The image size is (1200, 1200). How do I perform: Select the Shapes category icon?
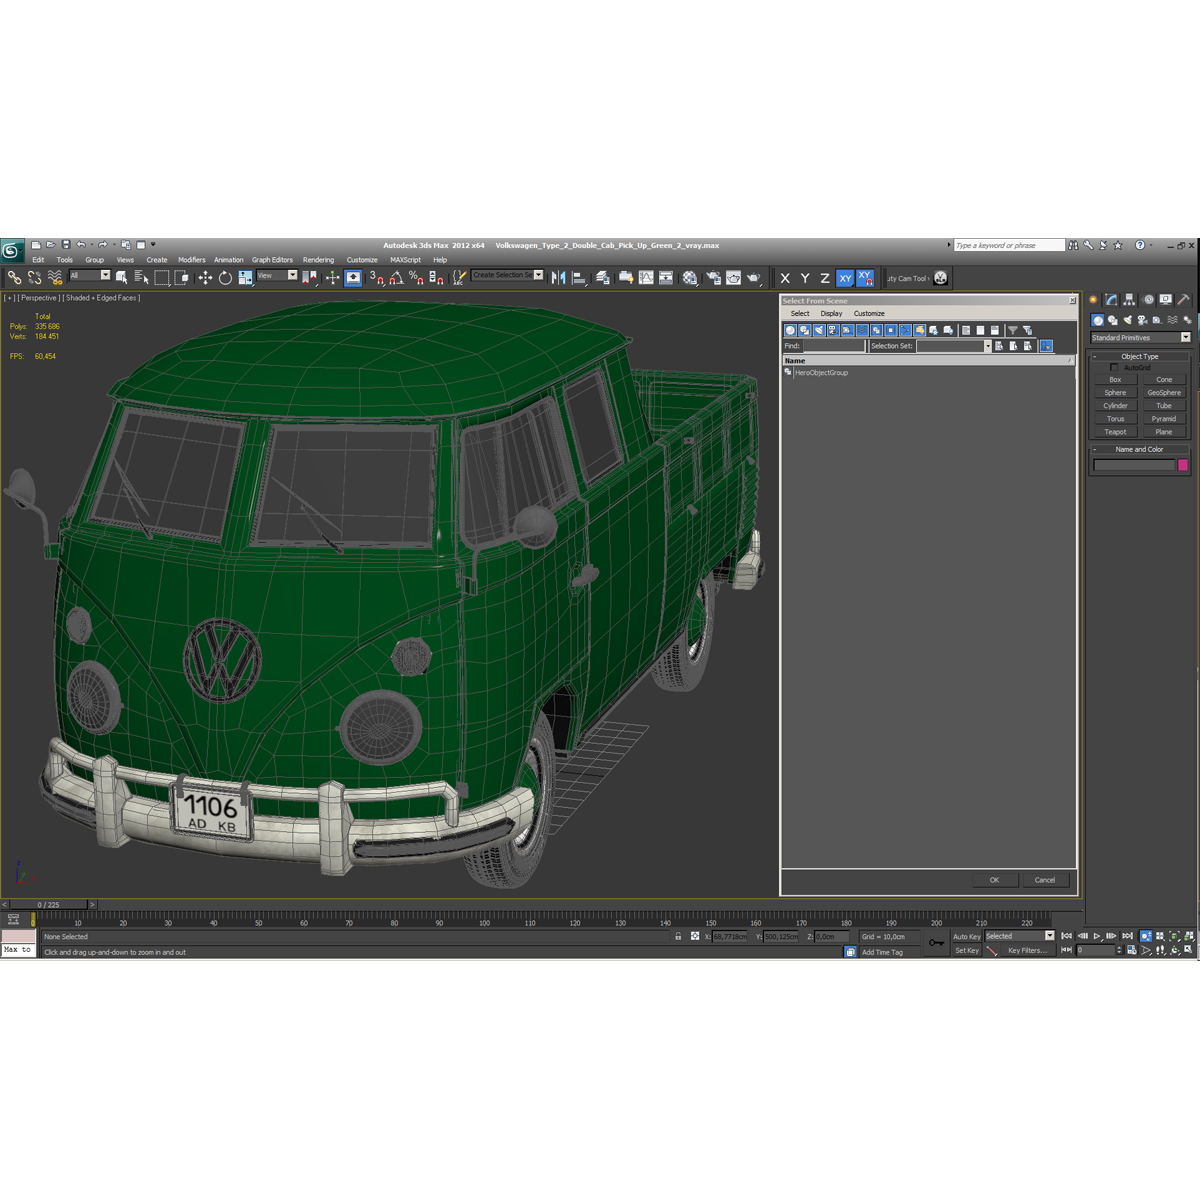click(1112, 320)
